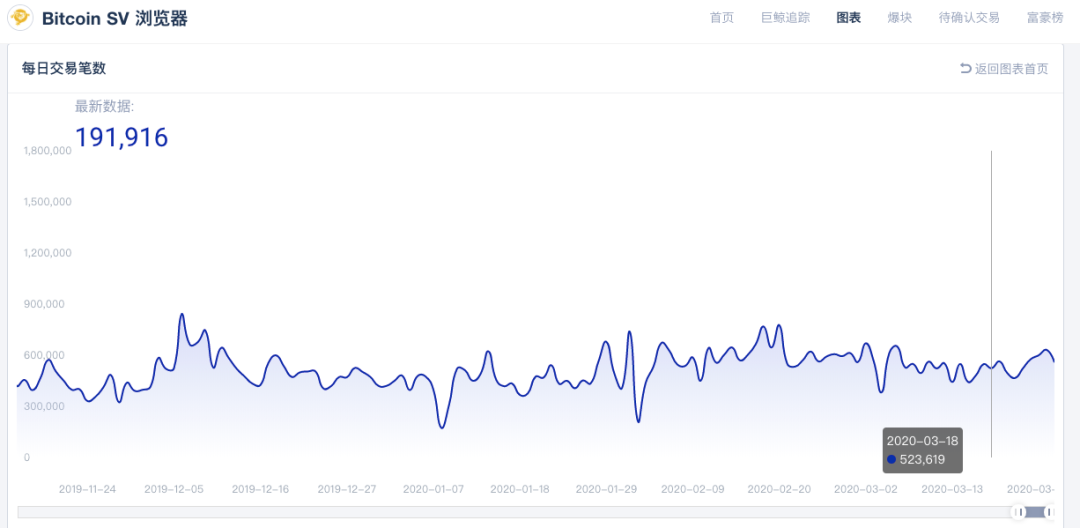
Task: Open the 爆块 navigation item
Action: tap(899, 18)
